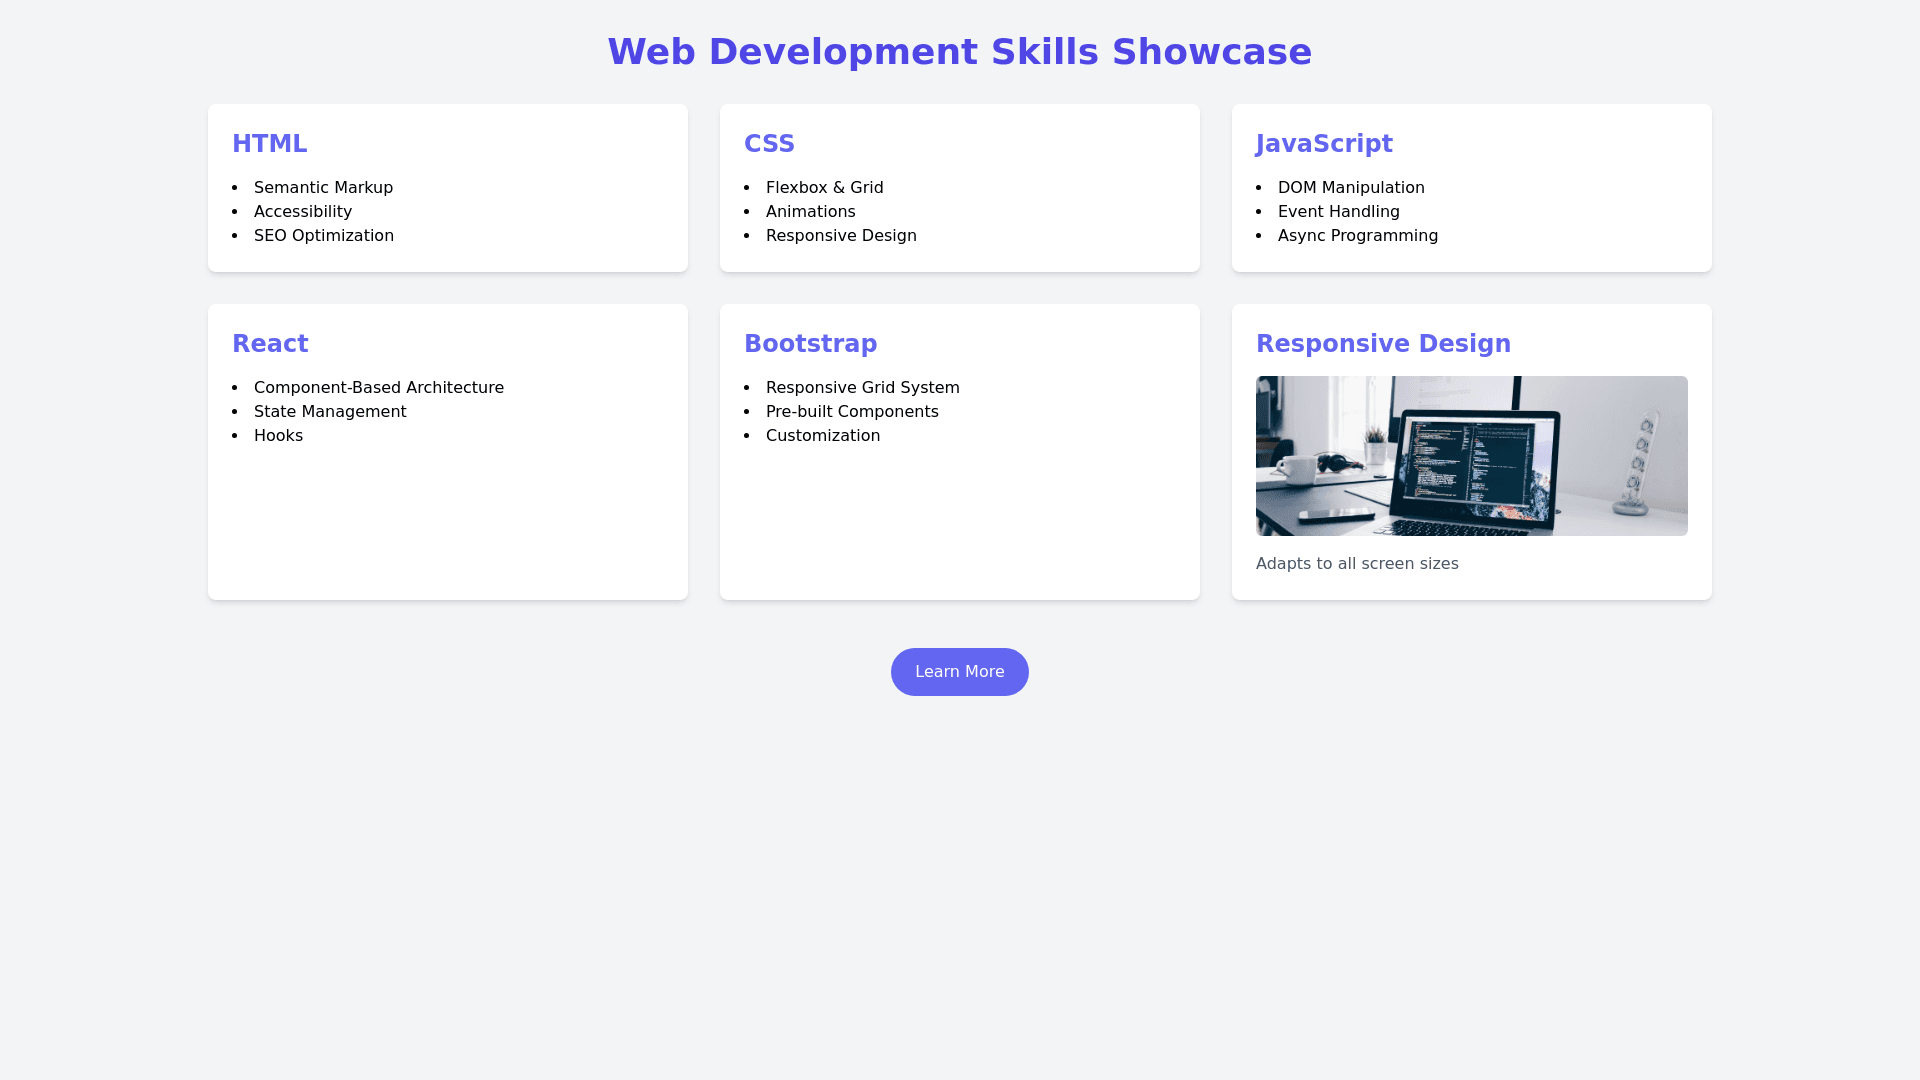1920x1080 pixels.
Task: Click the Async Programming list item
Action: click(1357, 236)
